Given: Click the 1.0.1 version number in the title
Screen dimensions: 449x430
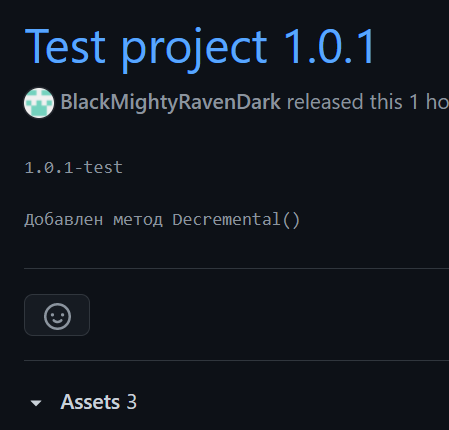Looking at the screenshot, I should point(330,46).
